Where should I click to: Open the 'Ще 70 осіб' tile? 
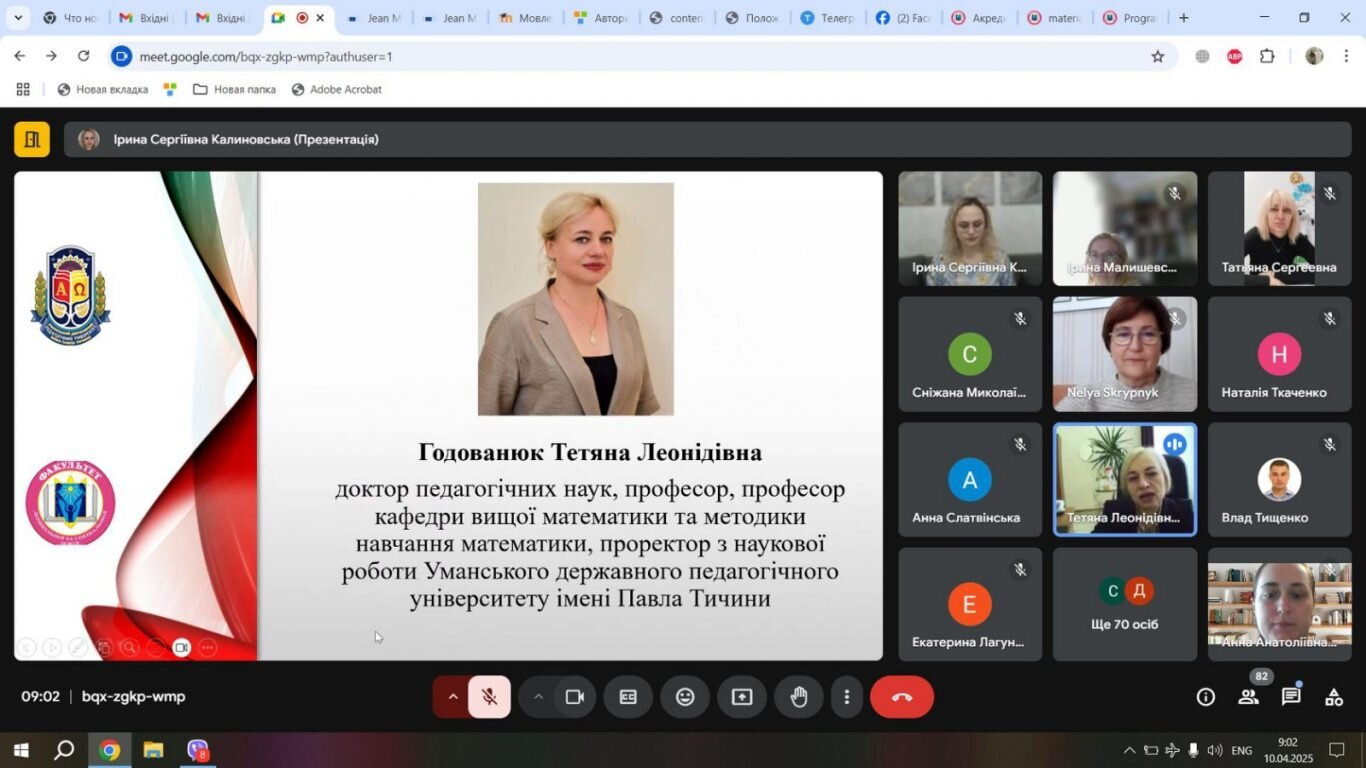click(1125, 604)
